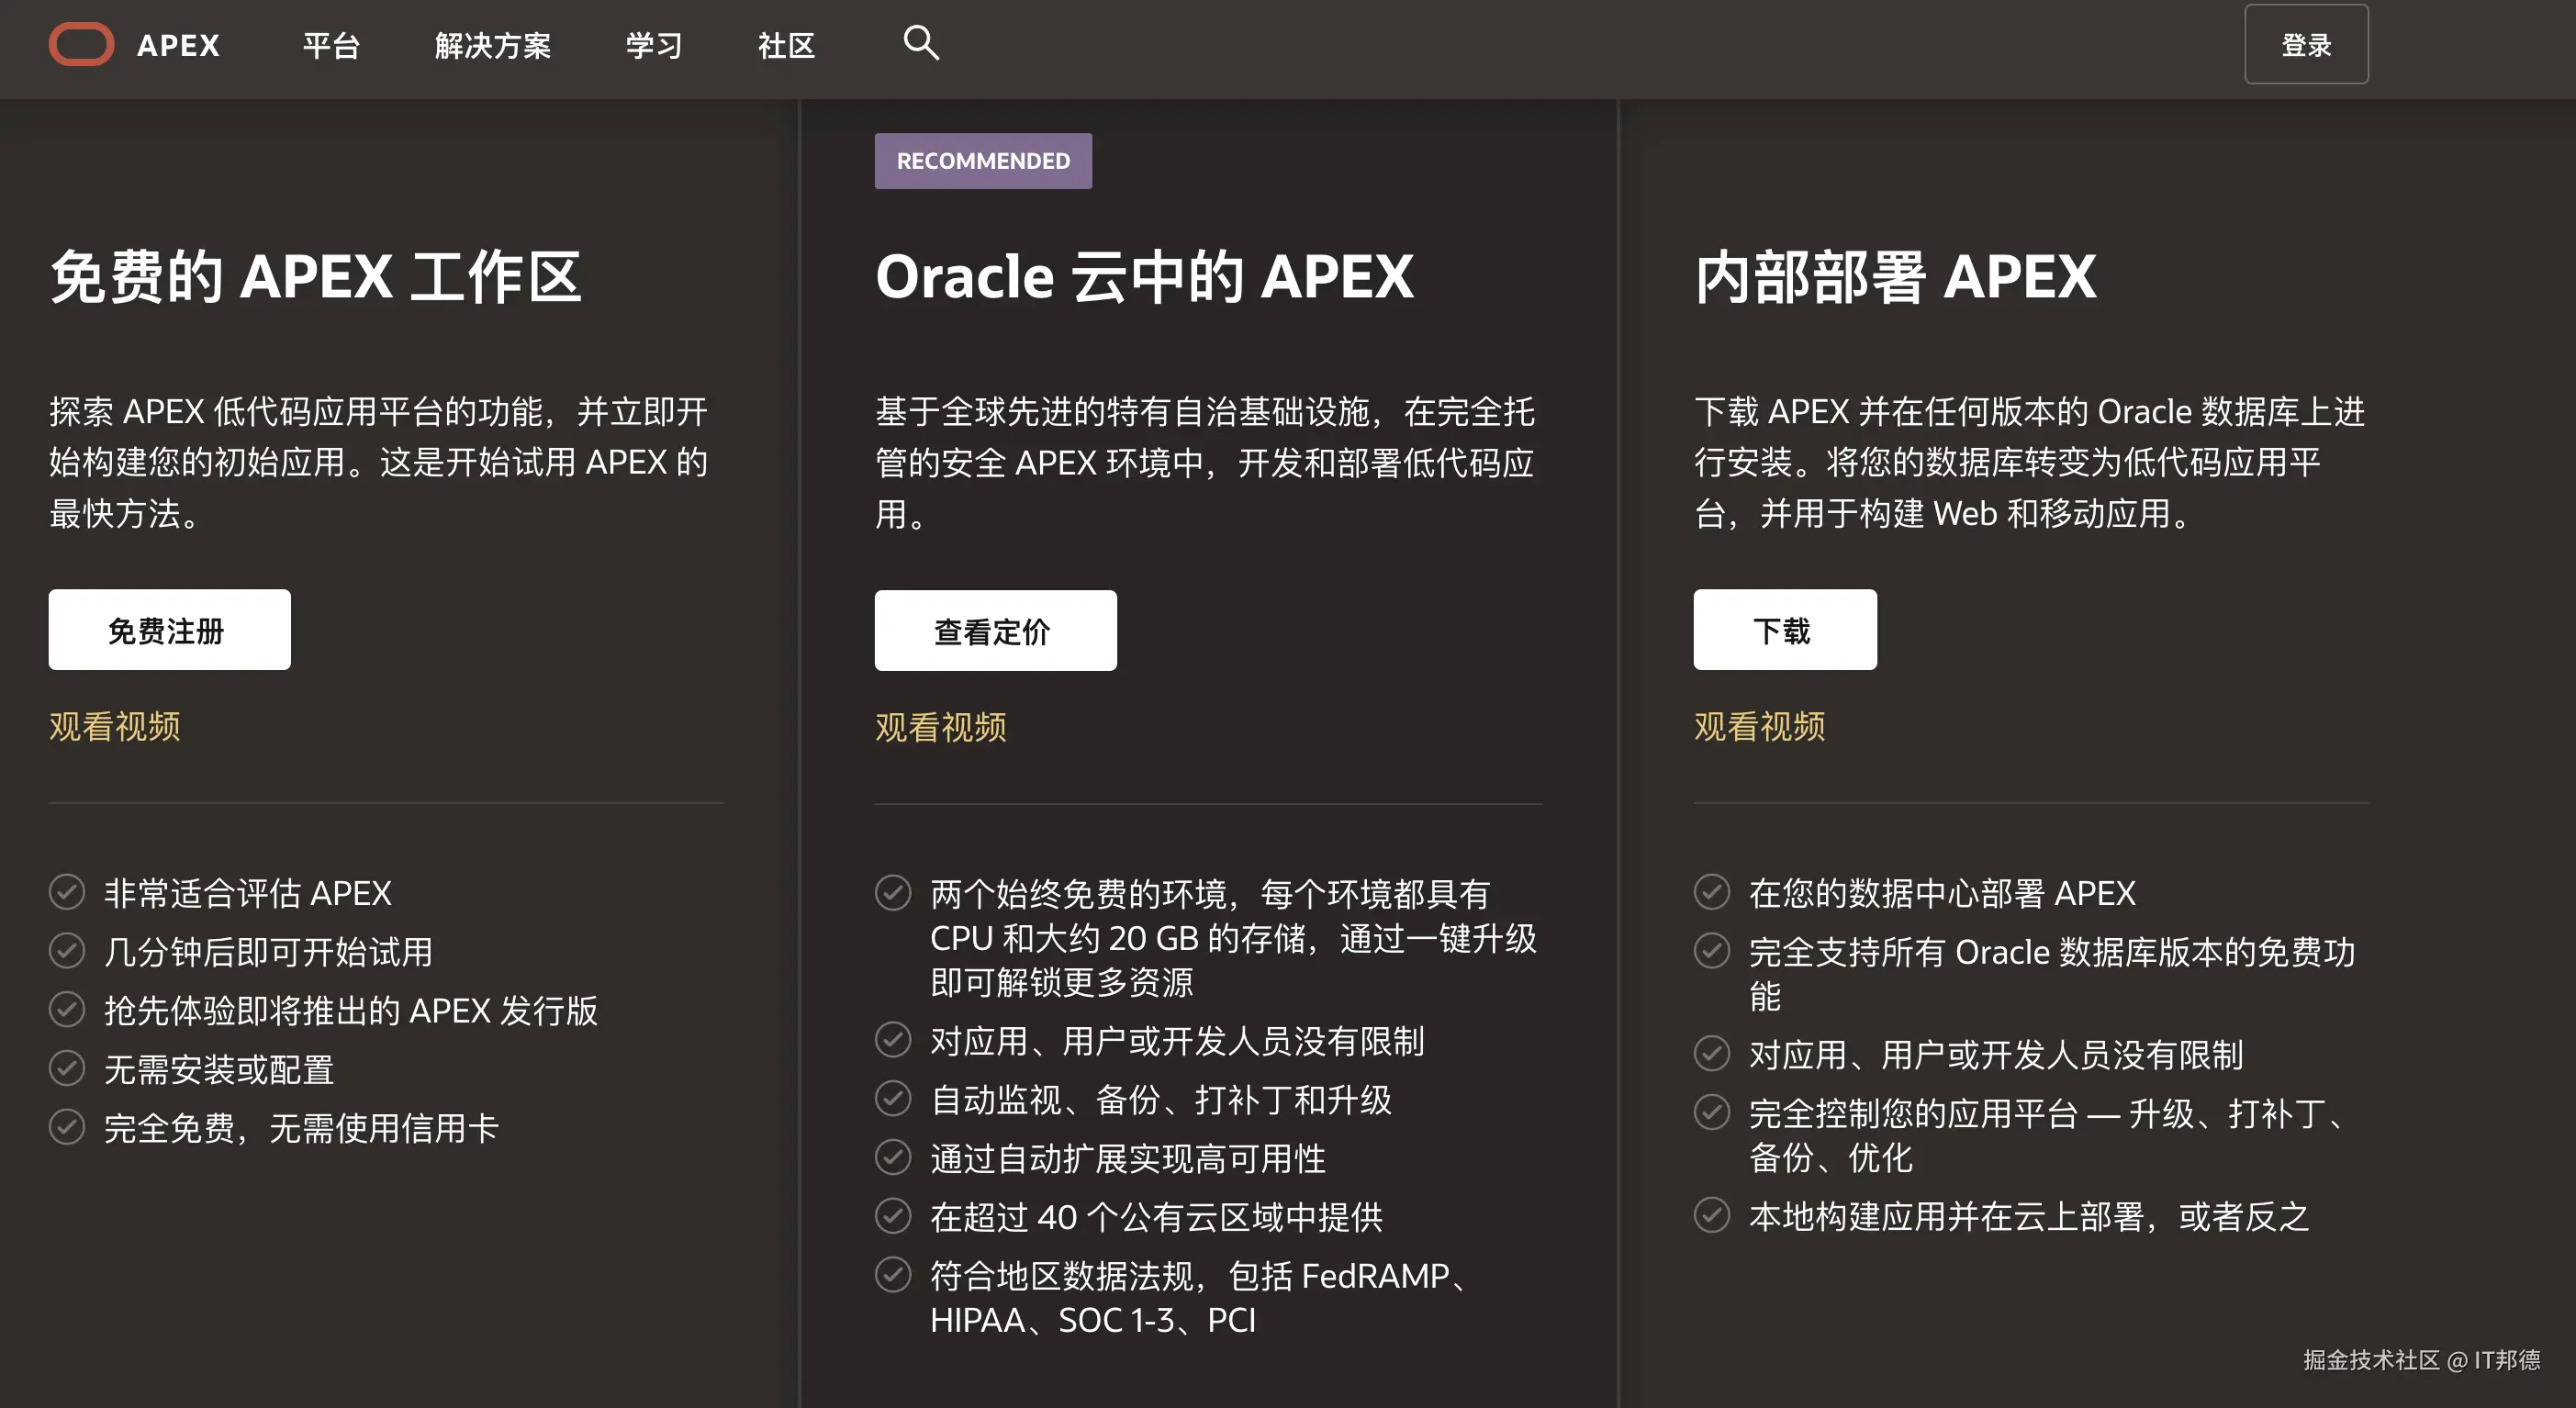Open the search magnifier icon
The image size is (2576, 1408).
[x=920, y=43]
